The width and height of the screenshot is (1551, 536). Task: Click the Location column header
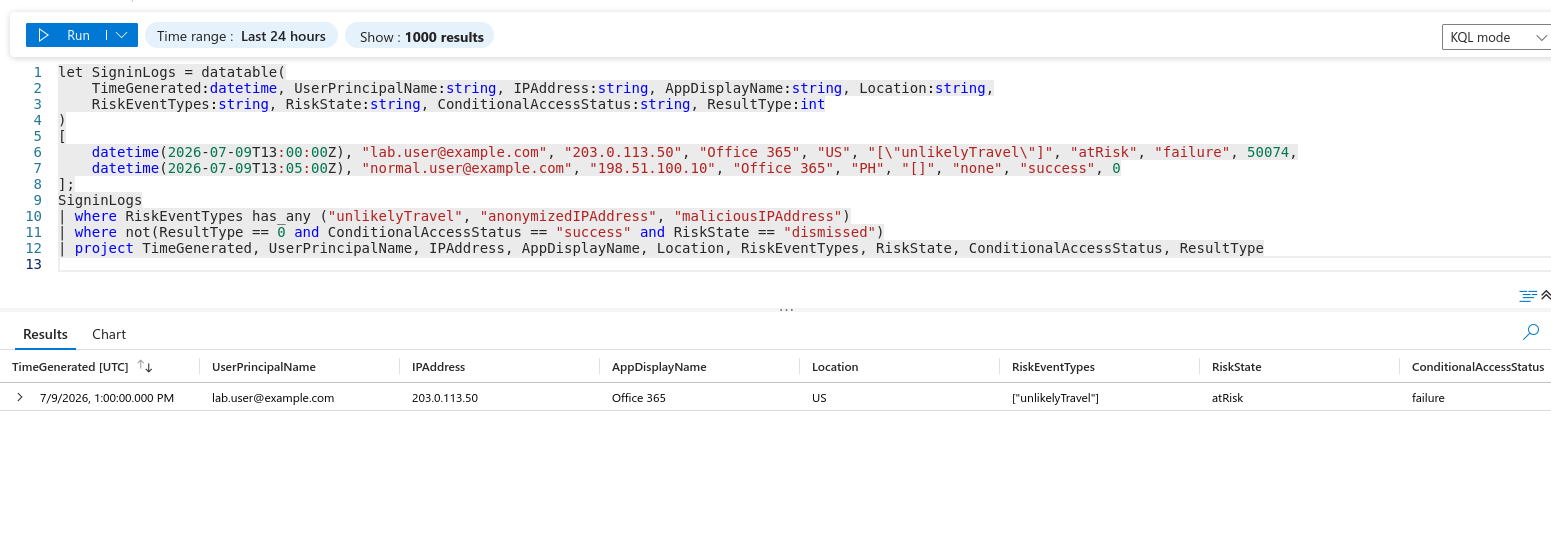tap(835, 367)
